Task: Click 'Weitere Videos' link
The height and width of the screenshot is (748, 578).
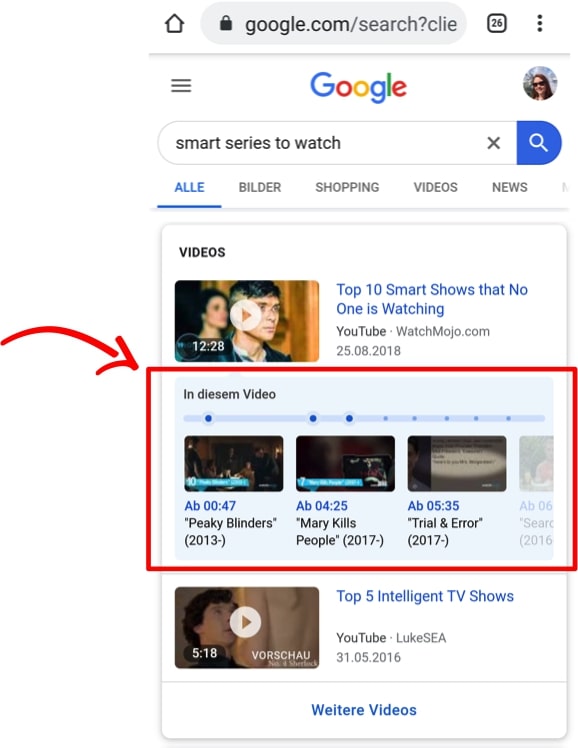Action: coord(364,710)
